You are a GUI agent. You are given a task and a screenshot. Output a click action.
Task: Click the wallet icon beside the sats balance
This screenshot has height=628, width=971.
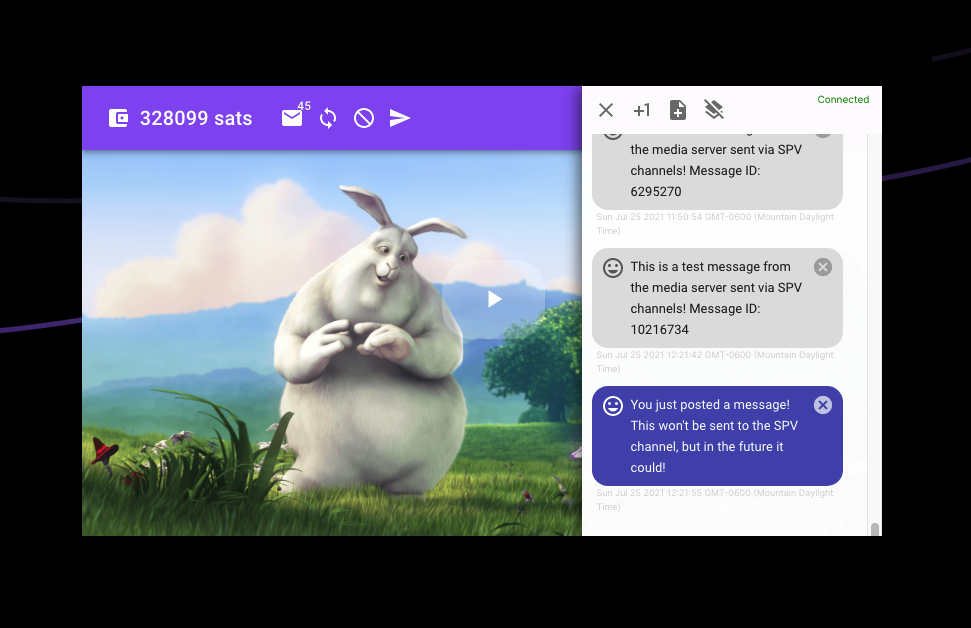[x=118, y=118]
